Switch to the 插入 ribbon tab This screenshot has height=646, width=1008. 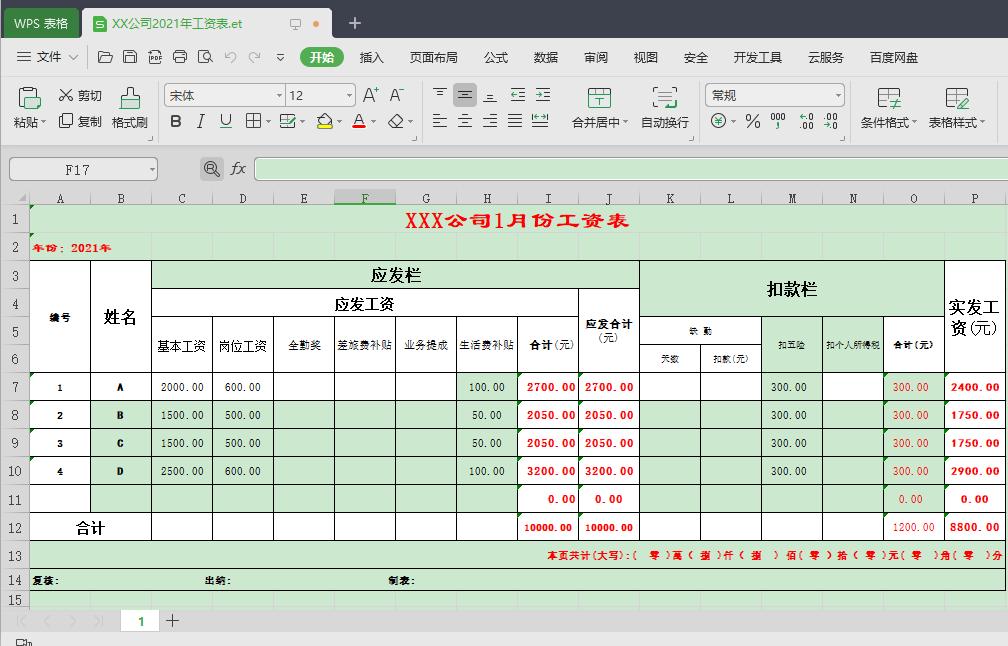371,57
